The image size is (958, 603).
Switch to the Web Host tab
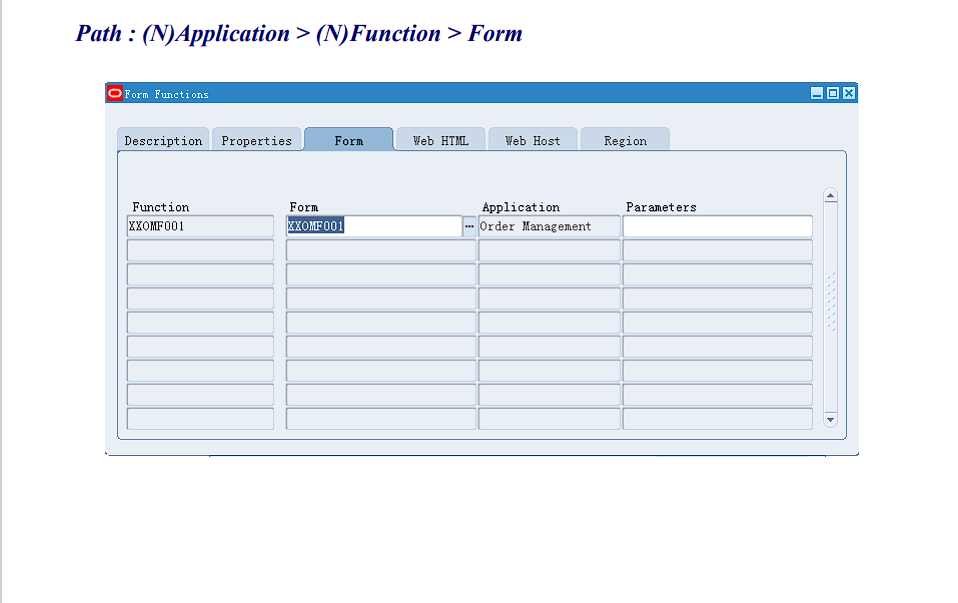[533, 140]
